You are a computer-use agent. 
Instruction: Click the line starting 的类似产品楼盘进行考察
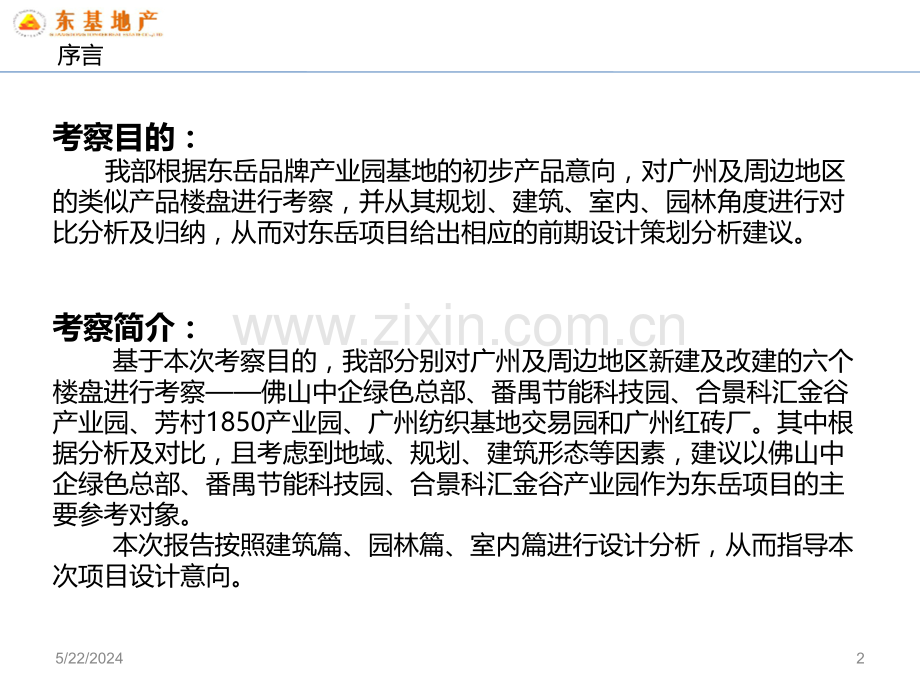[x=449, y=202]
